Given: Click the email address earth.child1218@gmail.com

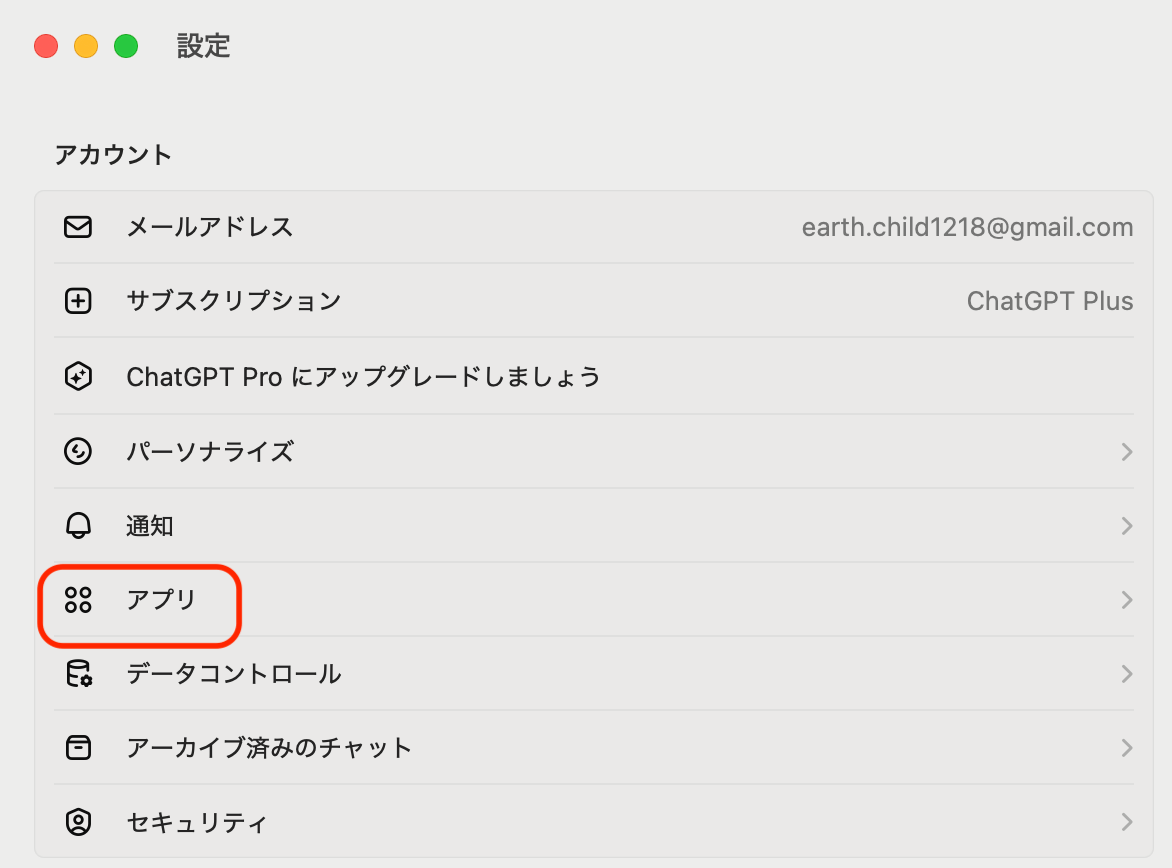Looking at the screenshot, I should (x=967, y=227).
